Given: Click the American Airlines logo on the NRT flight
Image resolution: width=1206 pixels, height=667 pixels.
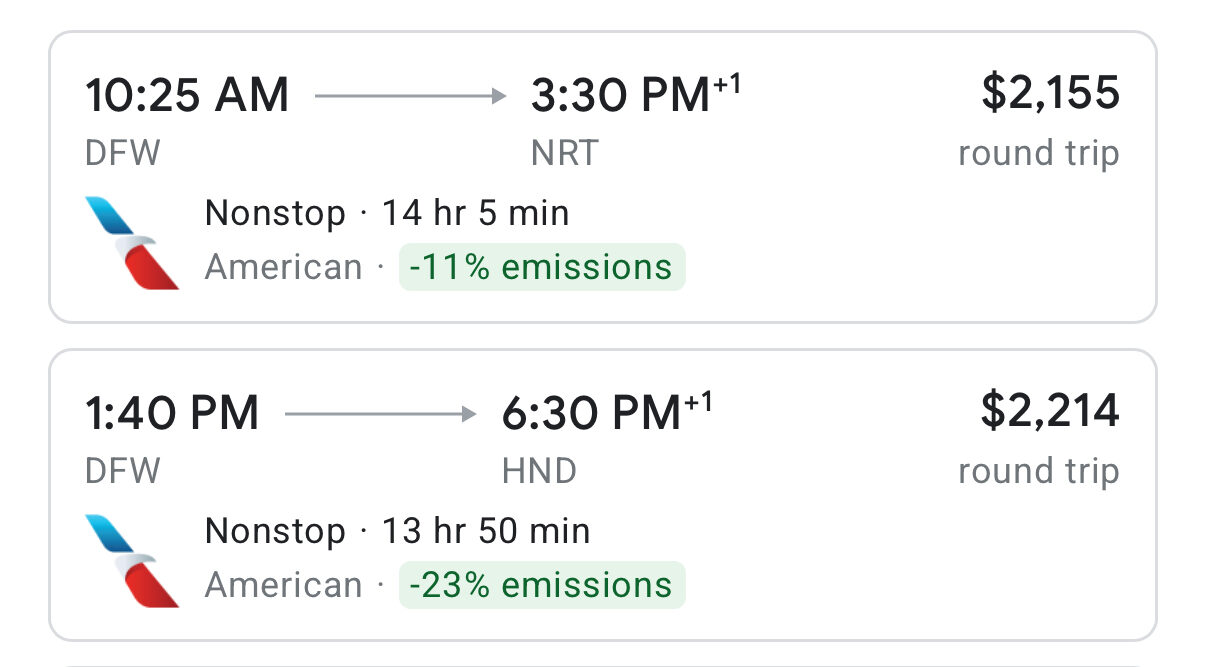Looking at the screenshot, I should point(132,242).
